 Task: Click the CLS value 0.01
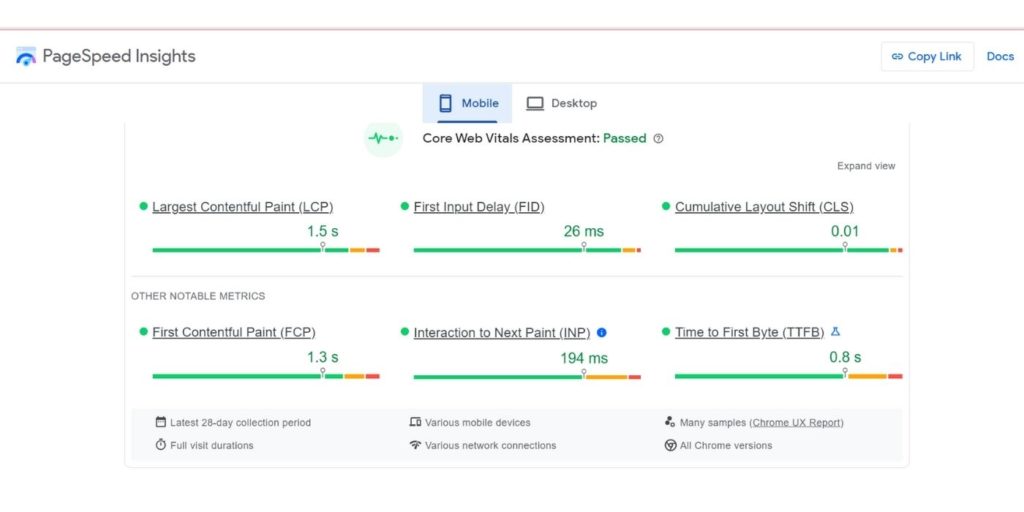(845, 231)
